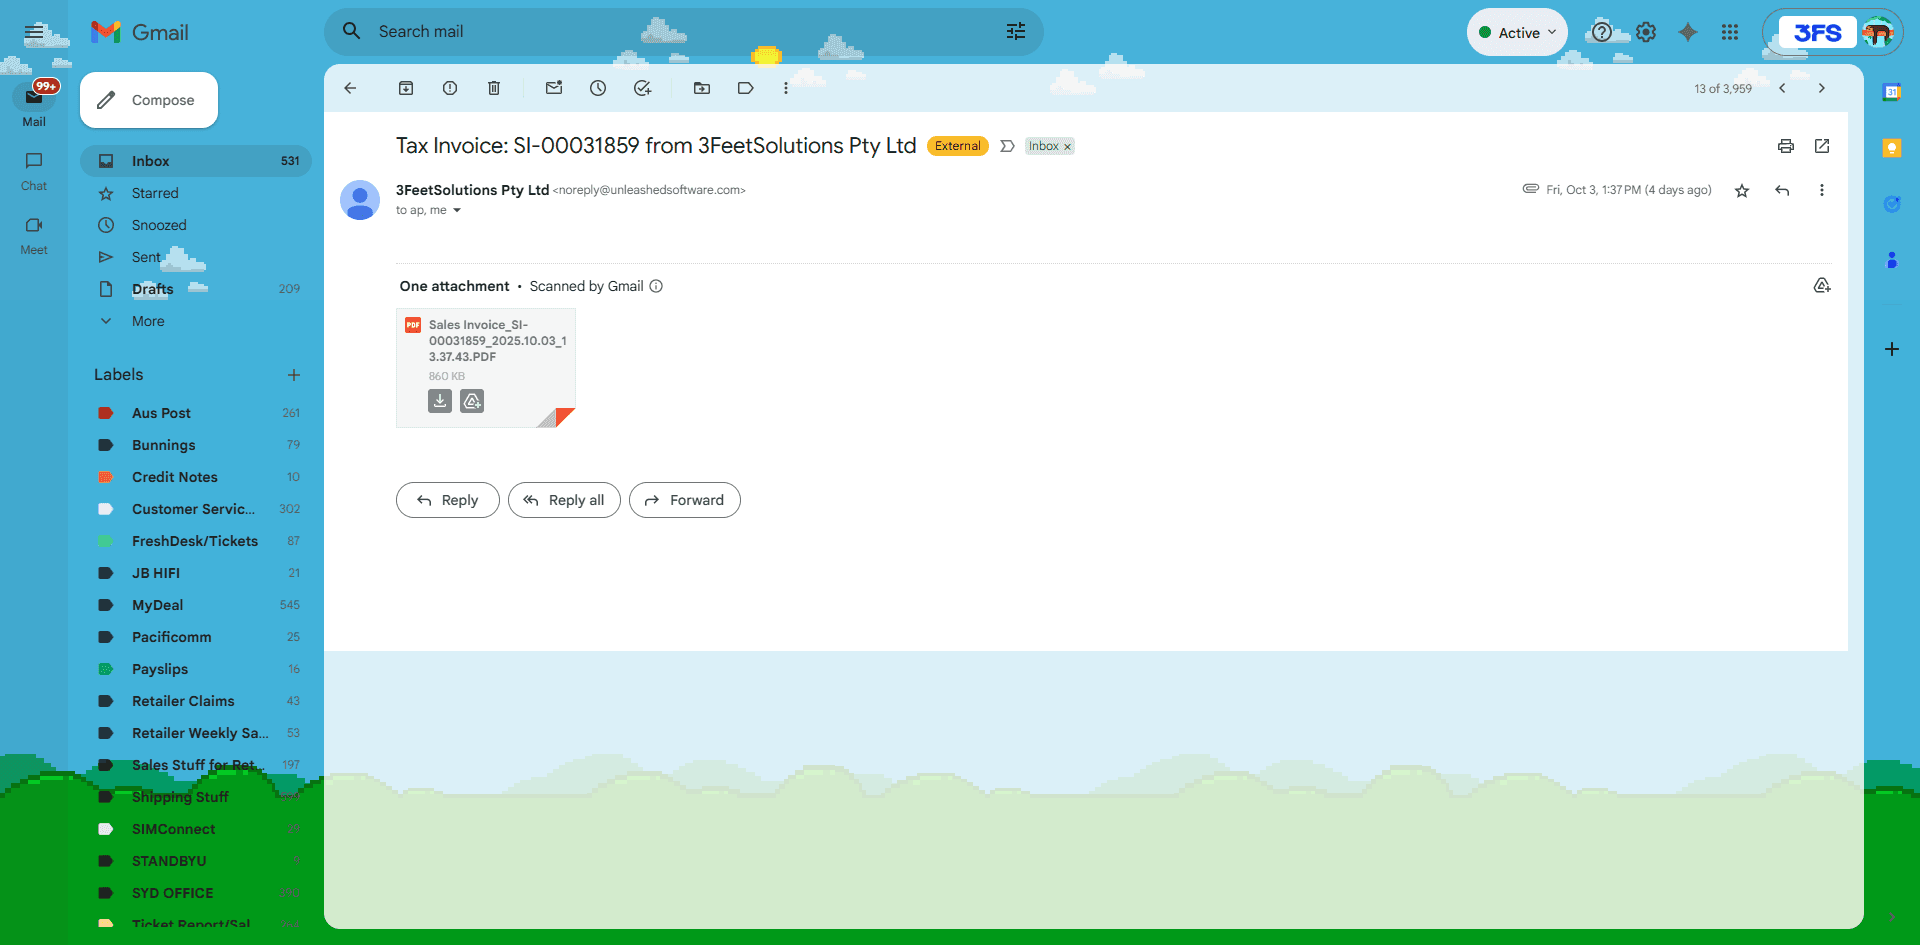Download the PDF attachment
The image size is (1920, 945).
coord(440,401)
